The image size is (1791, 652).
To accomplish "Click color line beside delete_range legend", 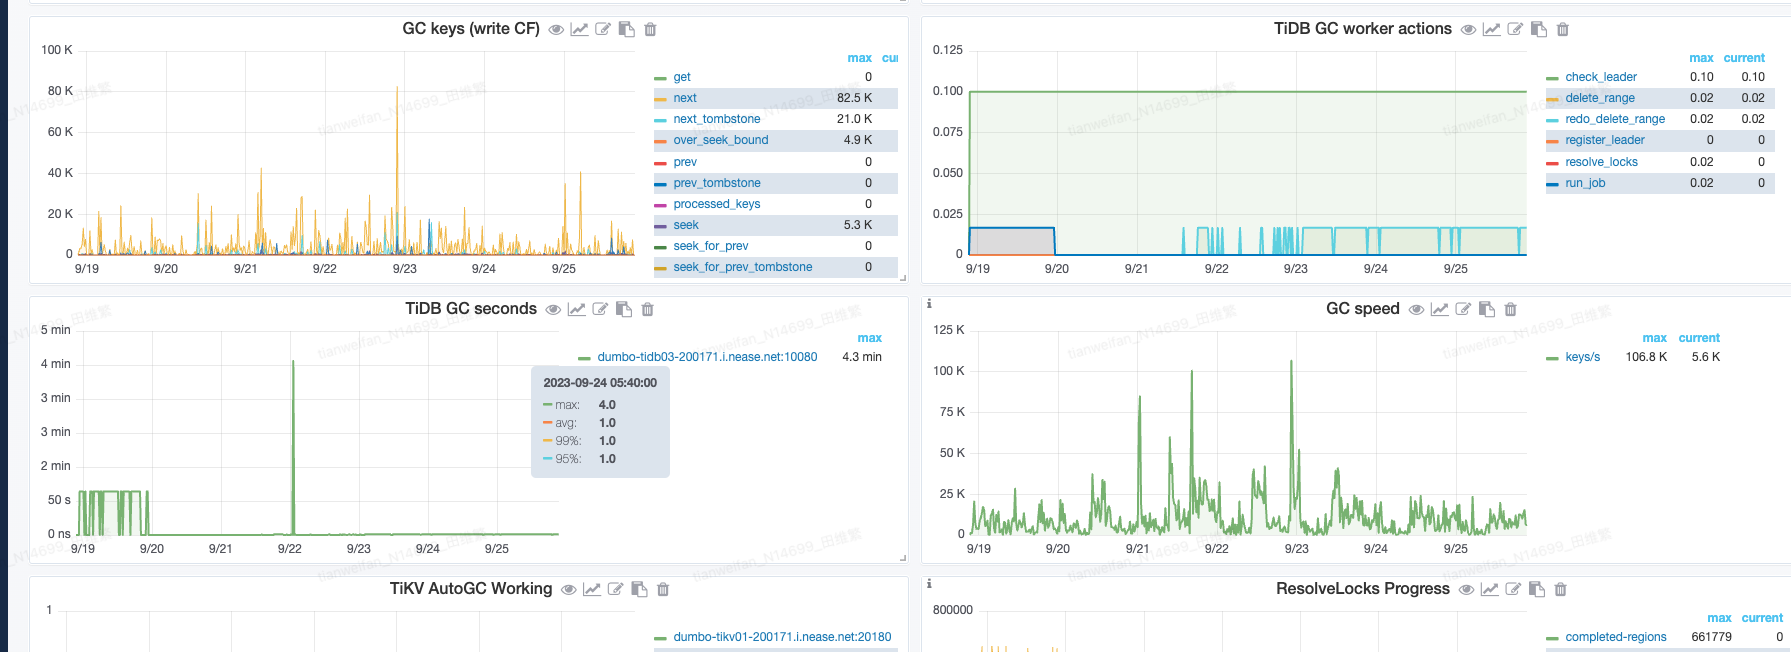I will pos(1552,99).
